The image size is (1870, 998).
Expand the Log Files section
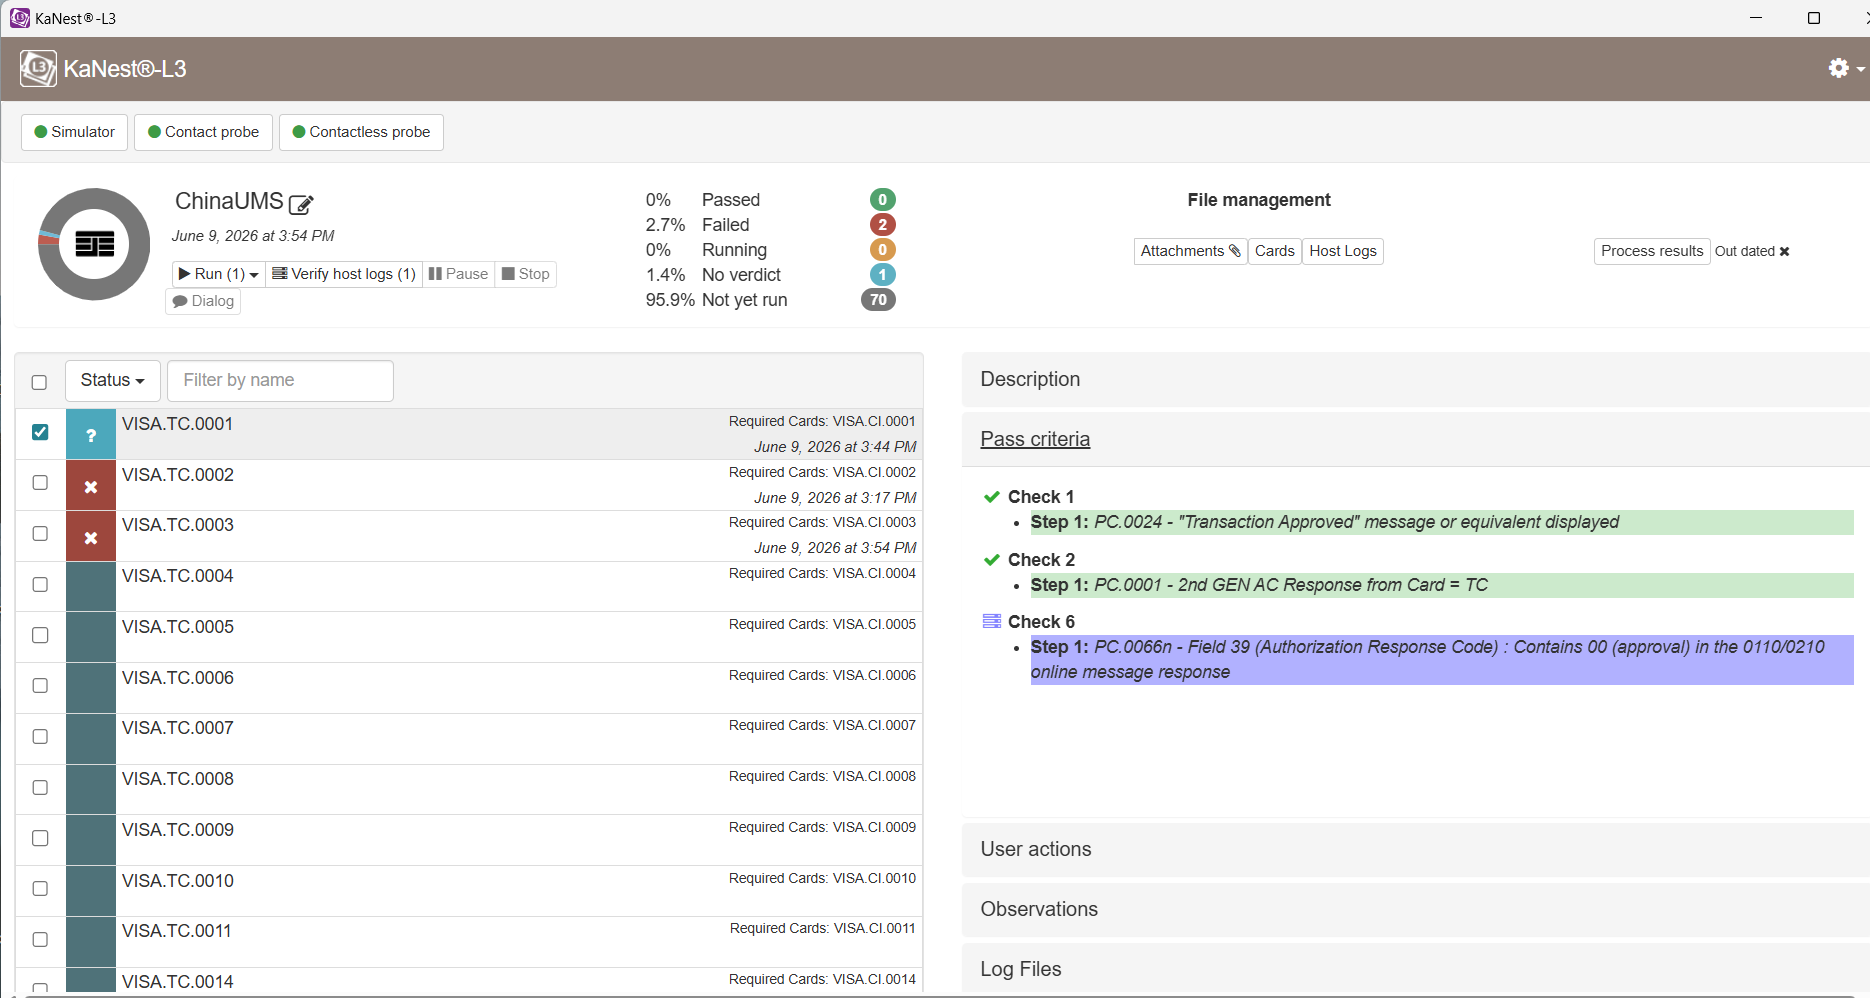(x=1416, y=969)
